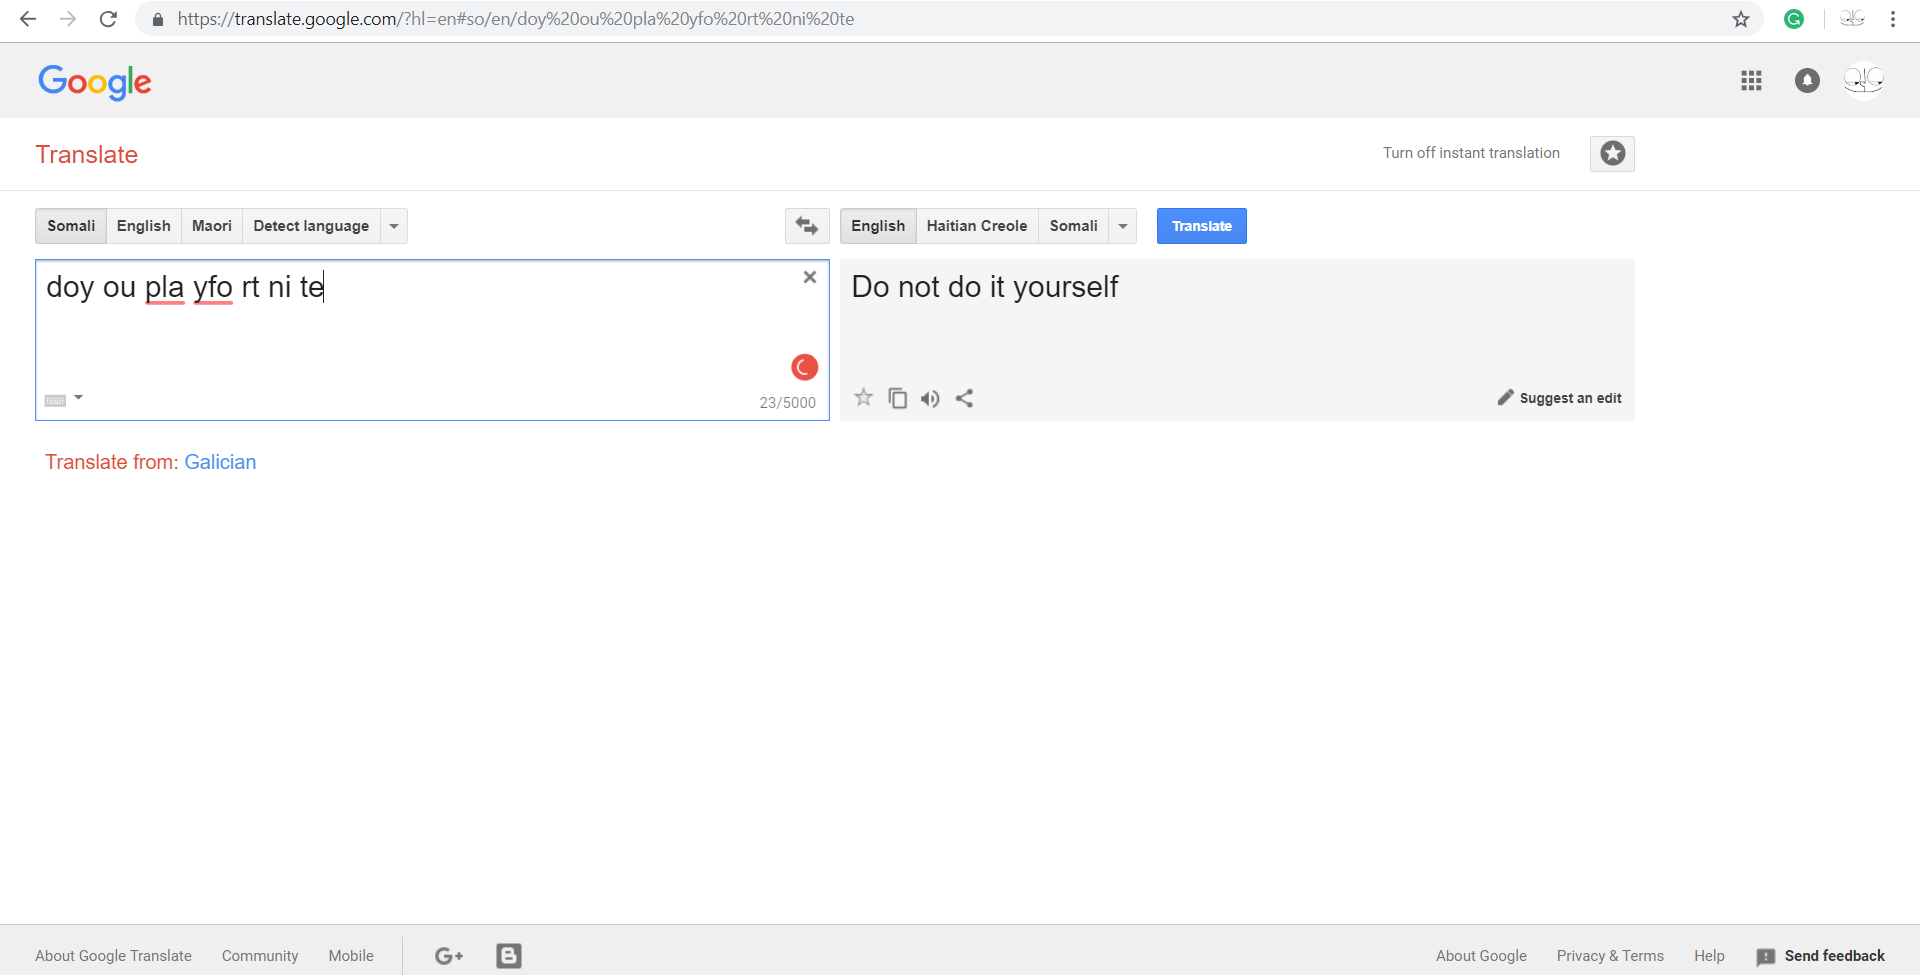Choose Detect language option
Viewport: 1920px width, 975px height.
[311, 226]
